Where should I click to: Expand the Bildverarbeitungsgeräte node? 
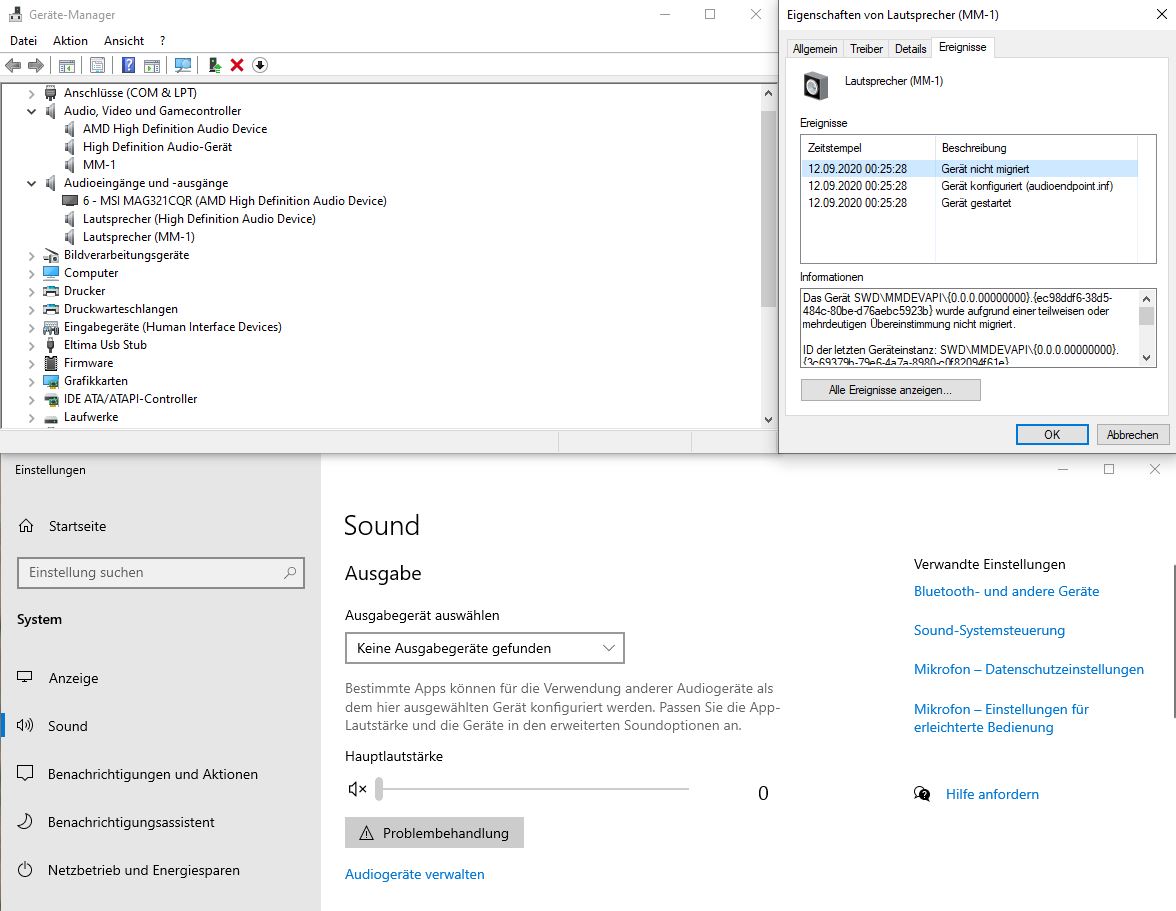32,256
